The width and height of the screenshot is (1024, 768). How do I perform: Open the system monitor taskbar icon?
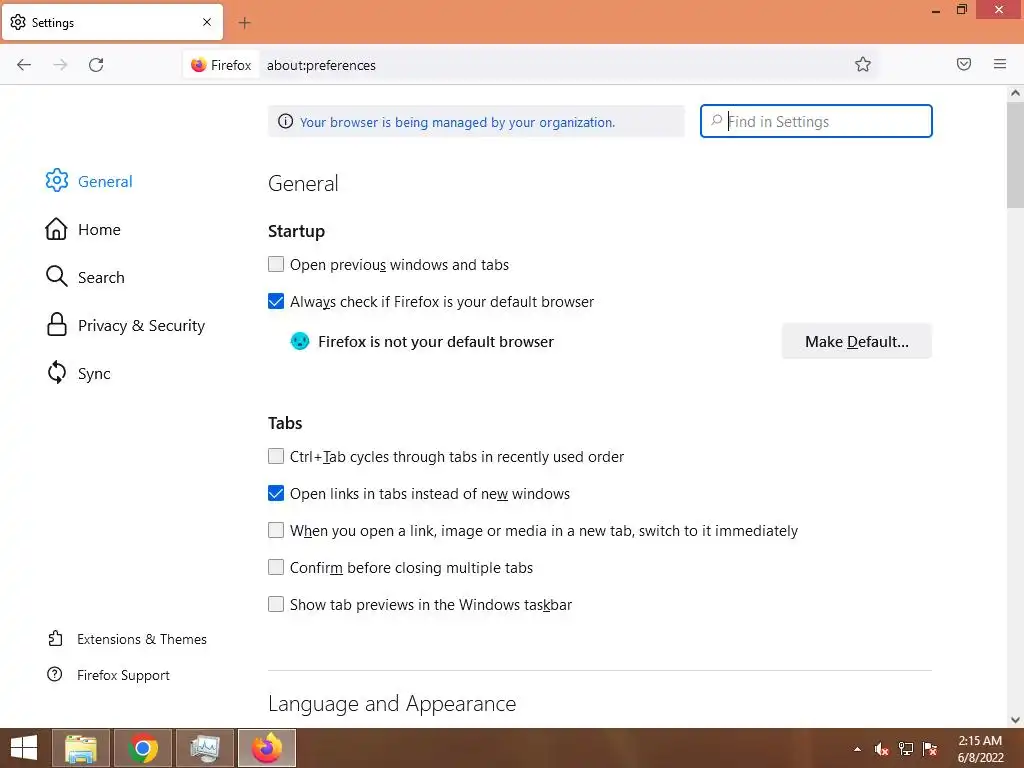click(205, 748)
